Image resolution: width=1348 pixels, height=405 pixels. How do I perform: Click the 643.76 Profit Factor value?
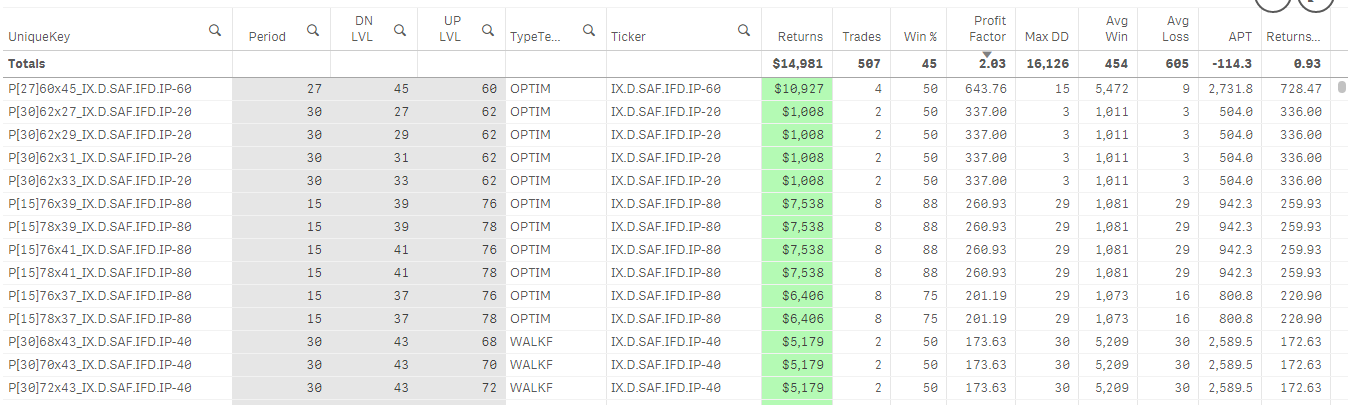coord(985,89)
